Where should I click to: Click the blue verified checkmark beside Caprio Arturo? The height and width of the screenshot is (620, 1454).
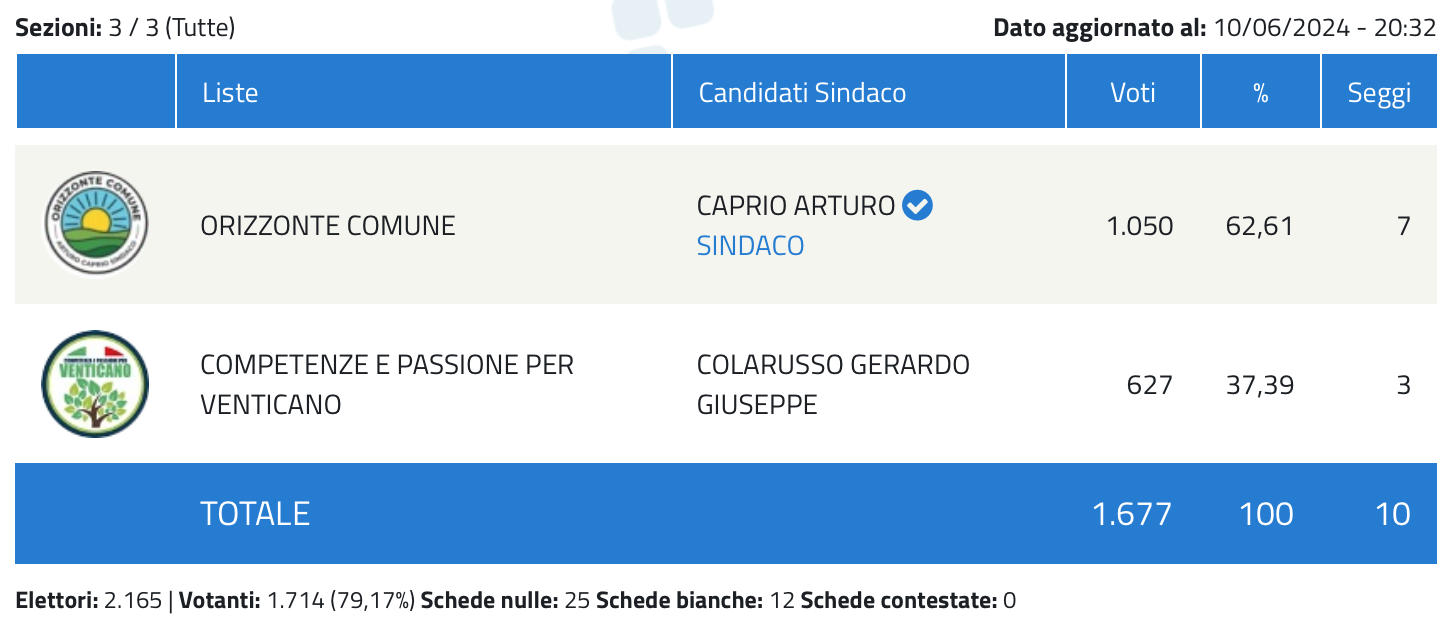(x=917, y=206)
